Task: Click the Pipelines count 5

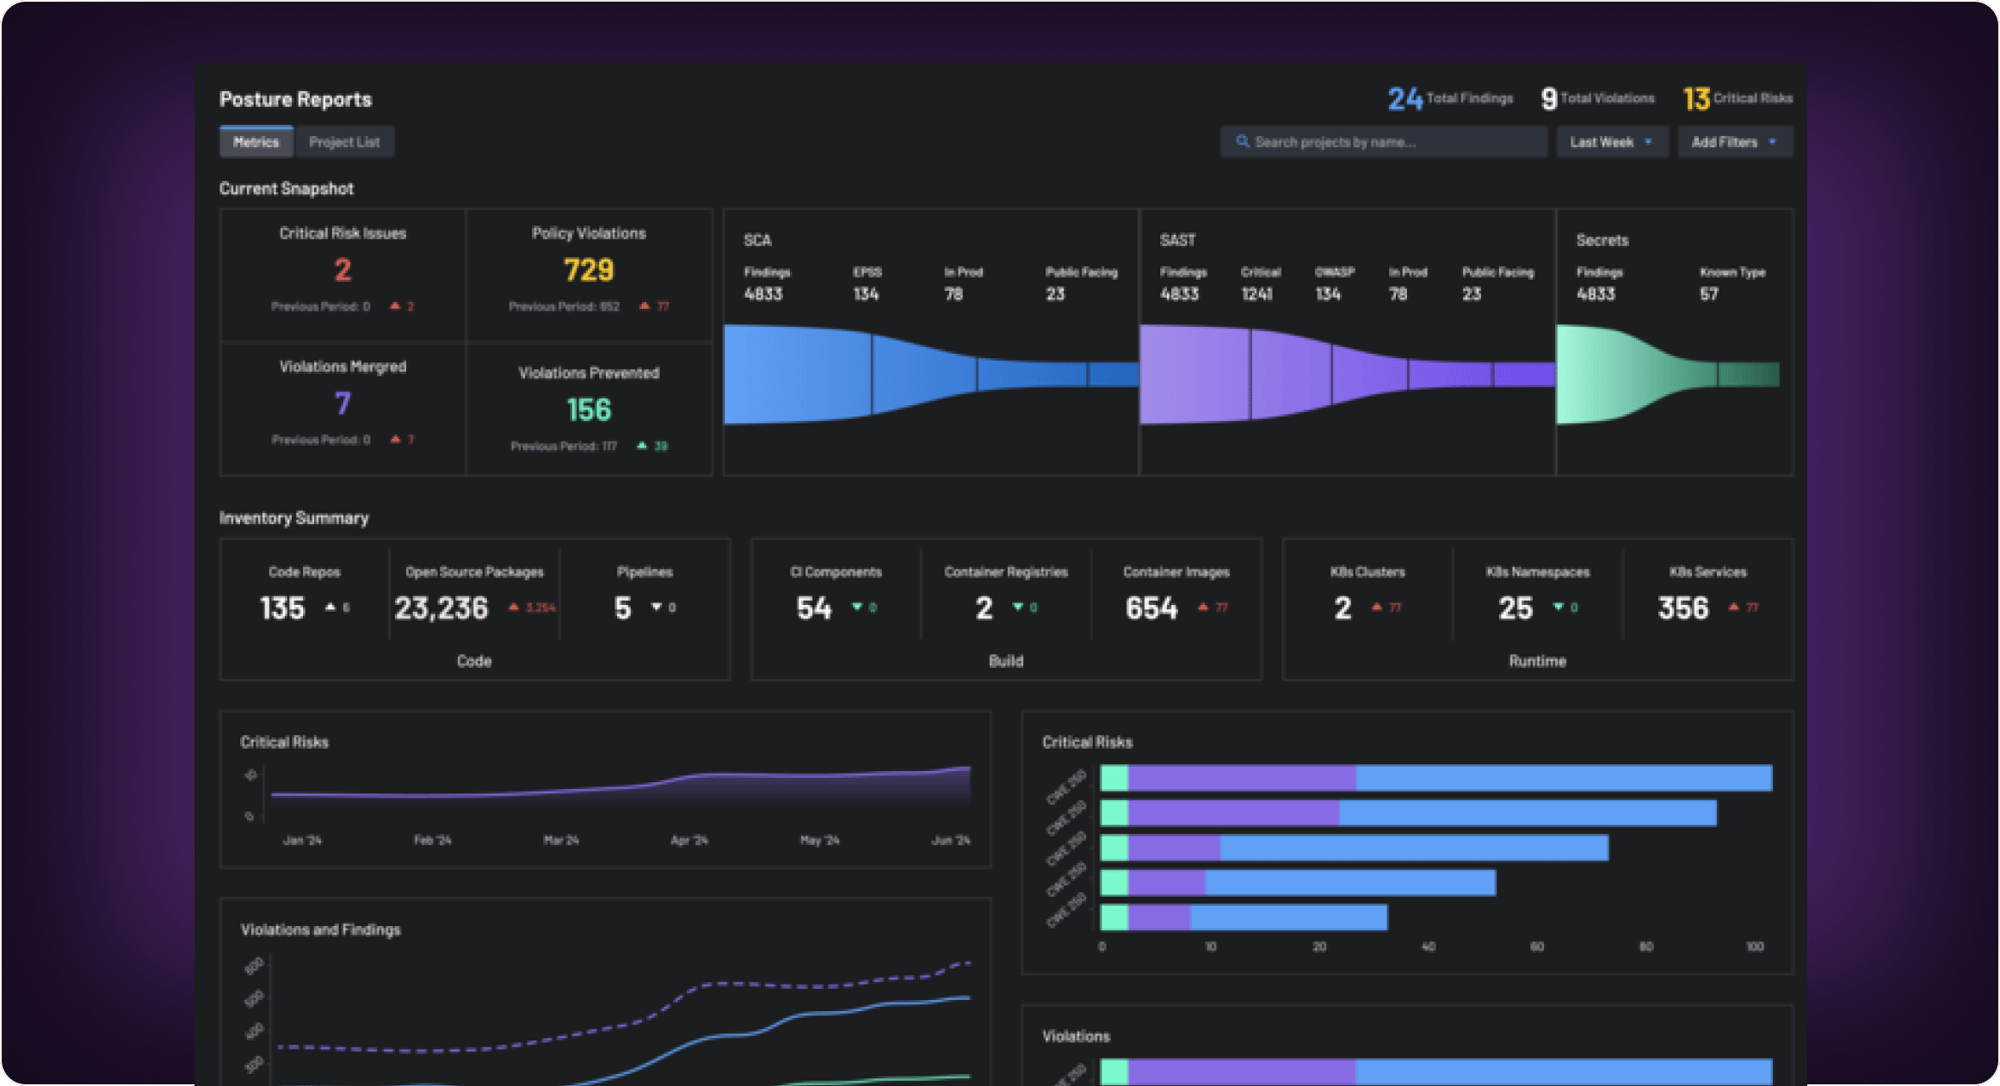Action: pos(623,608)
